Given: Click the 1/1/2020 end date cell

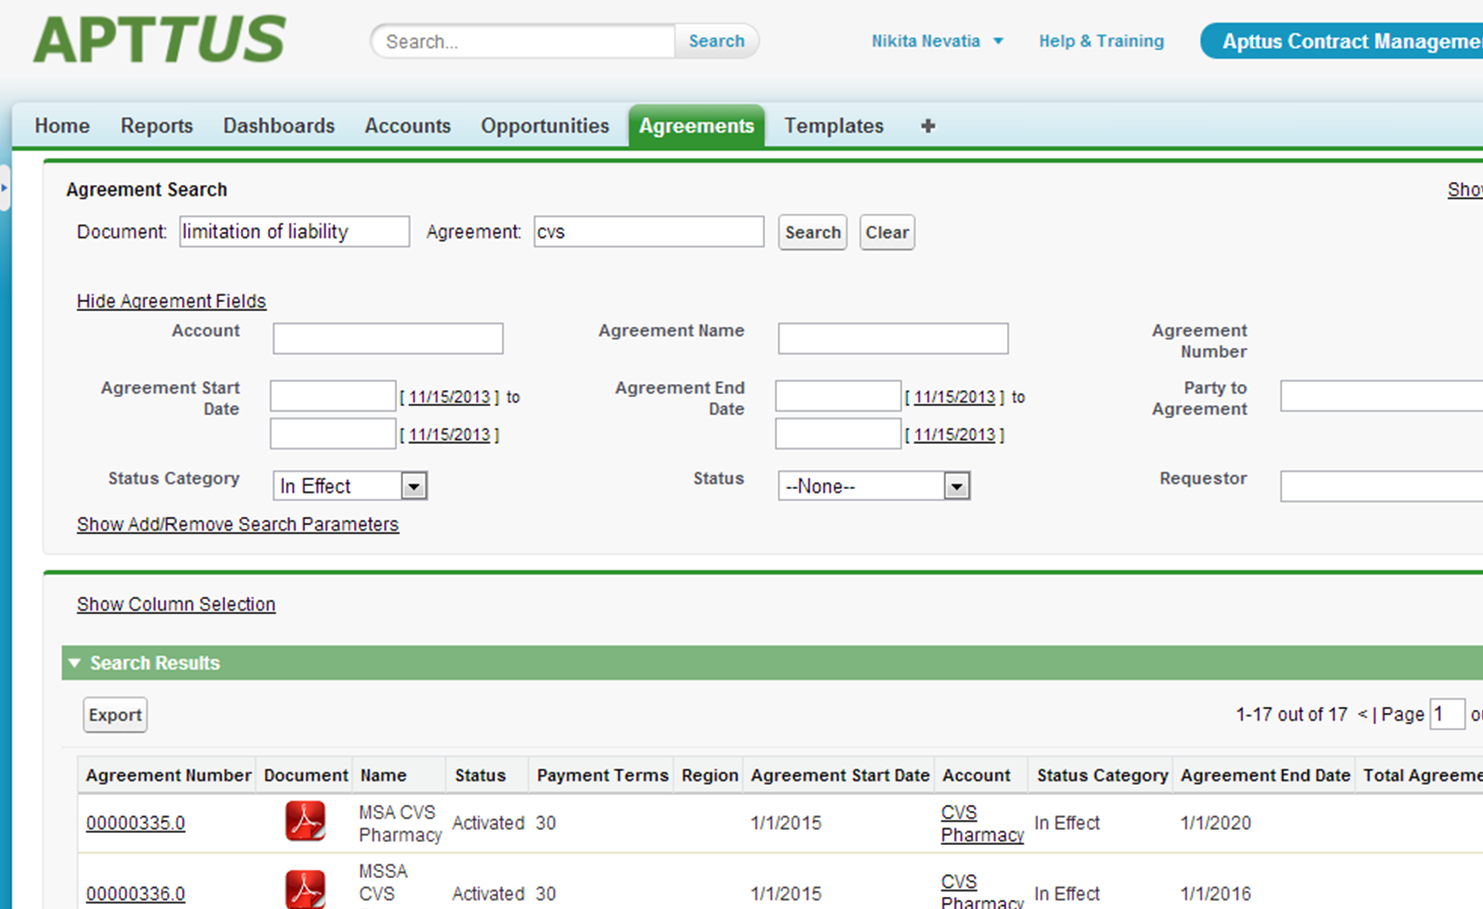Looking at the screenshot, I should tap(1215, 823).
